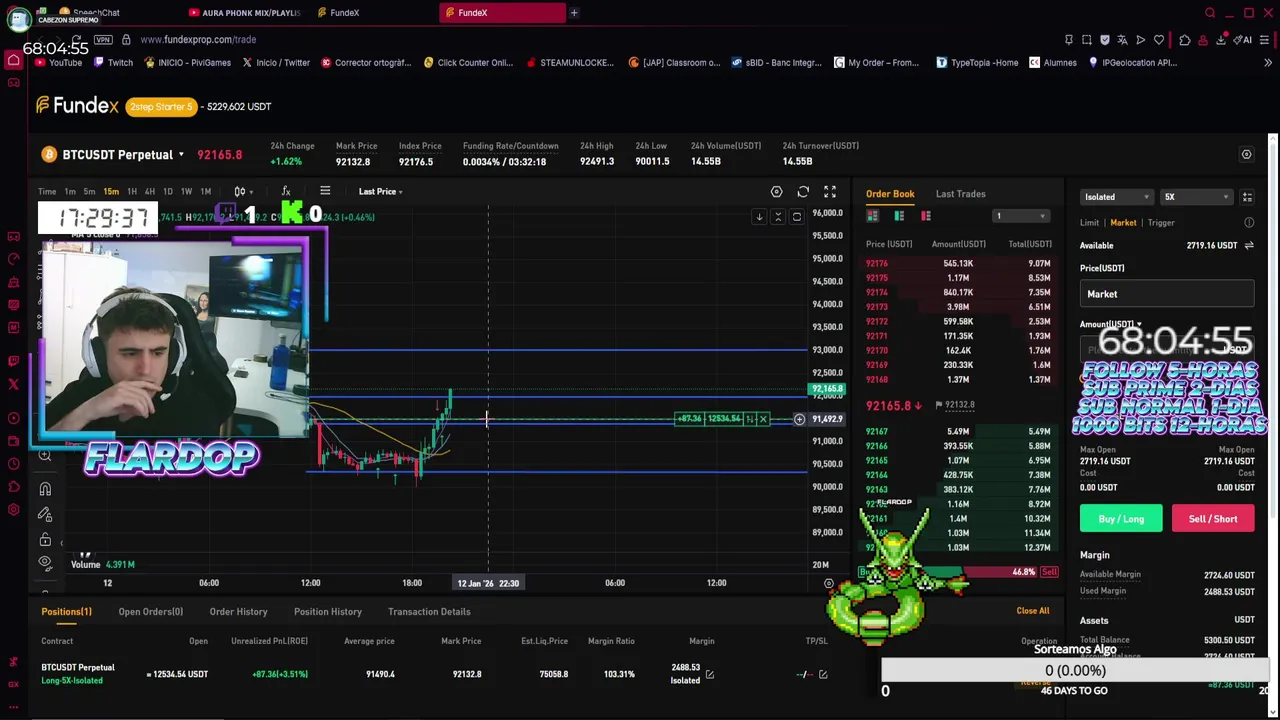This screenshot has height=720, width=1280.
Task: Open YouTube bookmark
Action: [59, 62]
